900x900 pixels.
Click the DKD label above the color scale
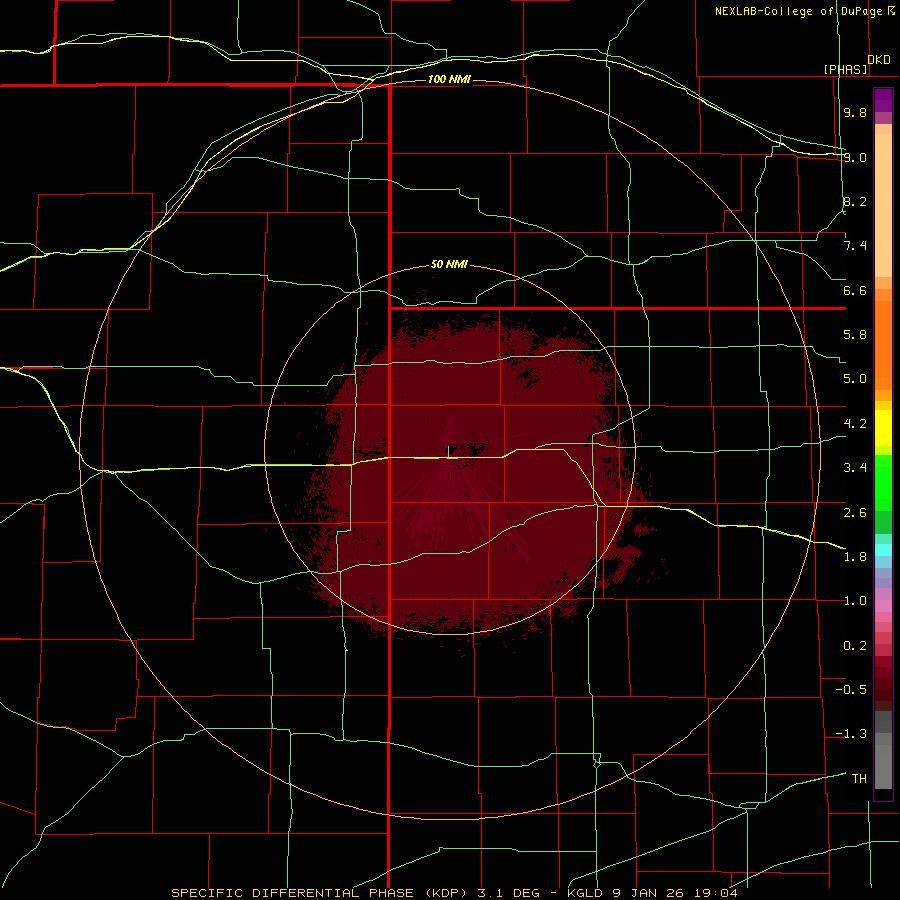tap(879, 60)
